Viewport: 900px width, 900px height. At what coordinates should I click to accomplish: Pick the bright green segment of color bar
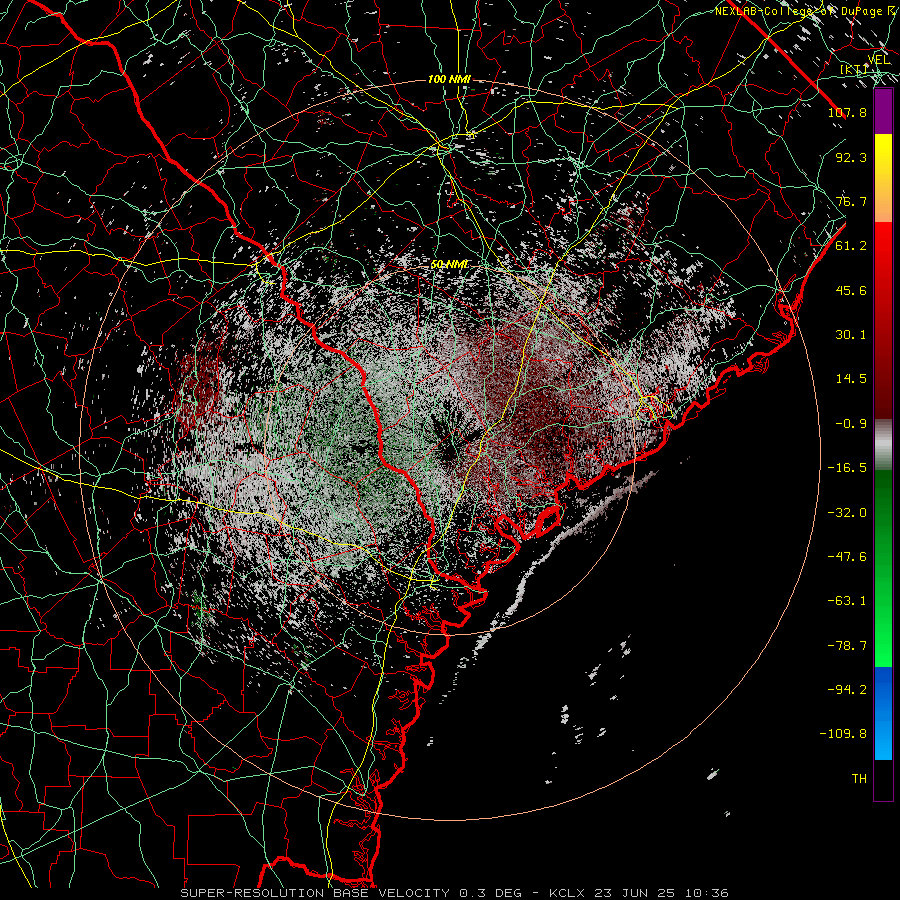[883, 568]
